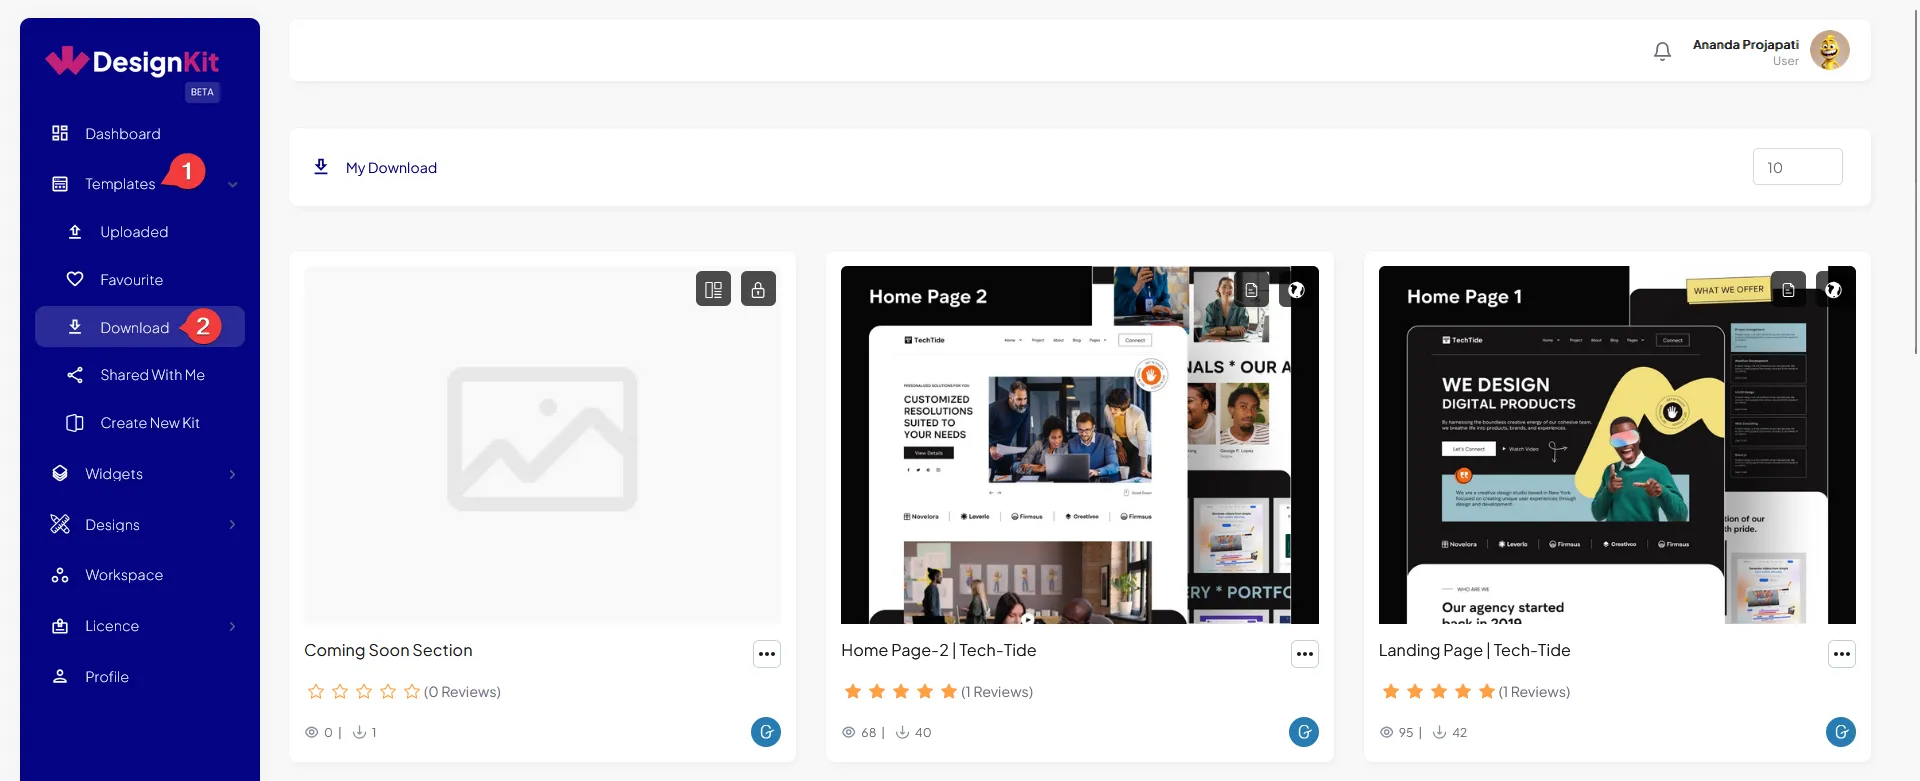Click the Home Page-2 | Tech-Tide title
This screenshot has height=781, width=1920.
[x=938, y=650]
